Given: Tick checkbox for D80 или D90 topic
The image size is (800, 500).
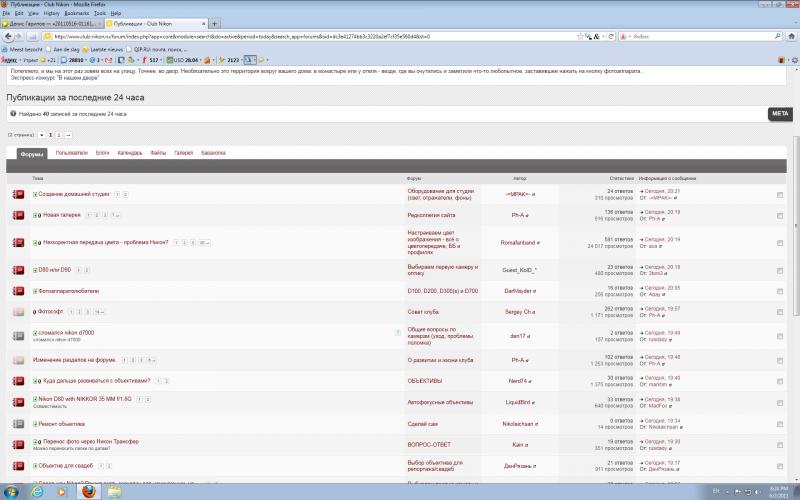Looking at the screenshot, I should click(780, 270).
